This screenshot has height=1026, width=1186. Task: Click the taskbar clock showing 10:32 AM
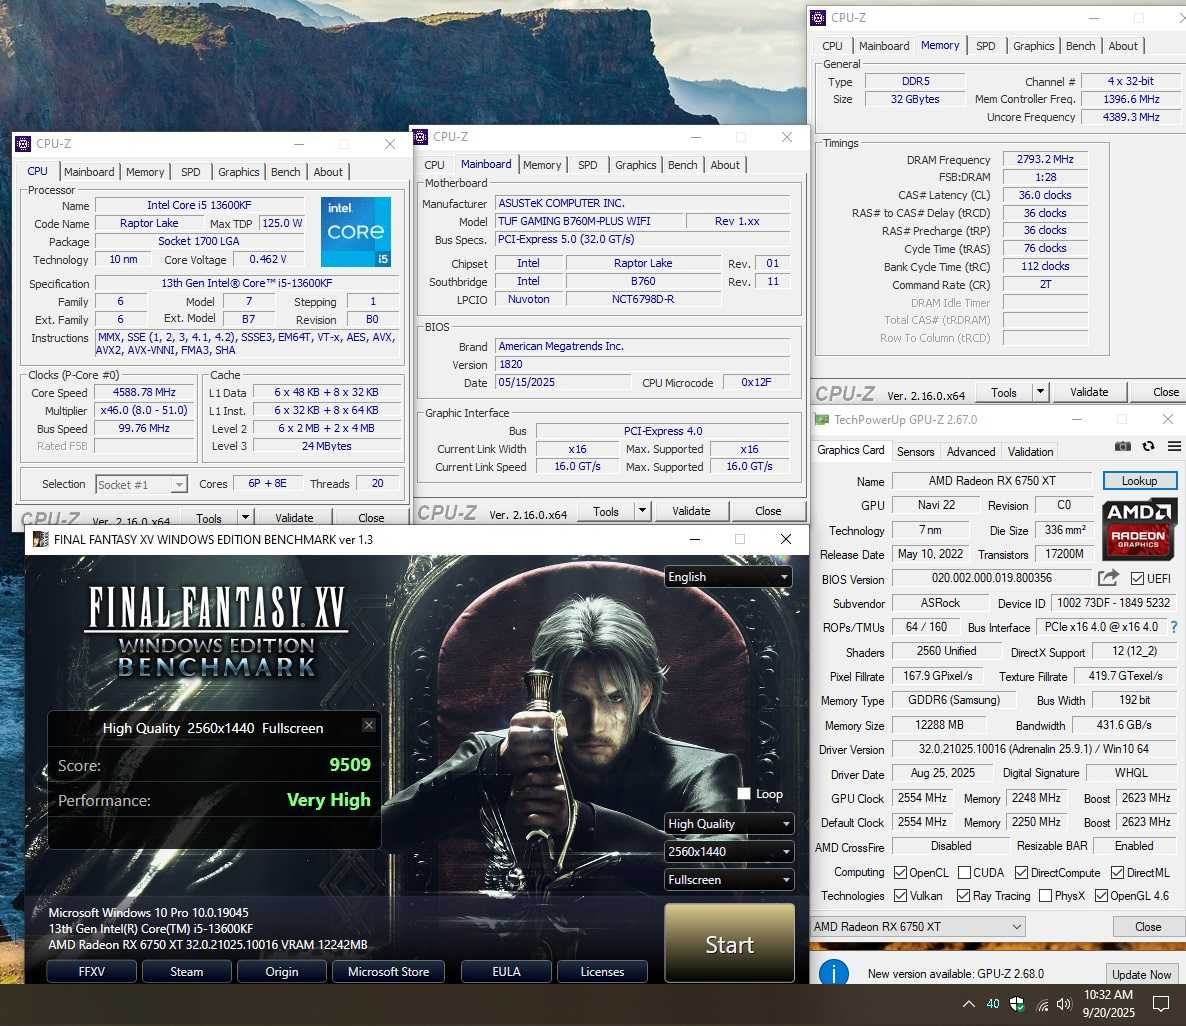(x=1108, y=1003)
